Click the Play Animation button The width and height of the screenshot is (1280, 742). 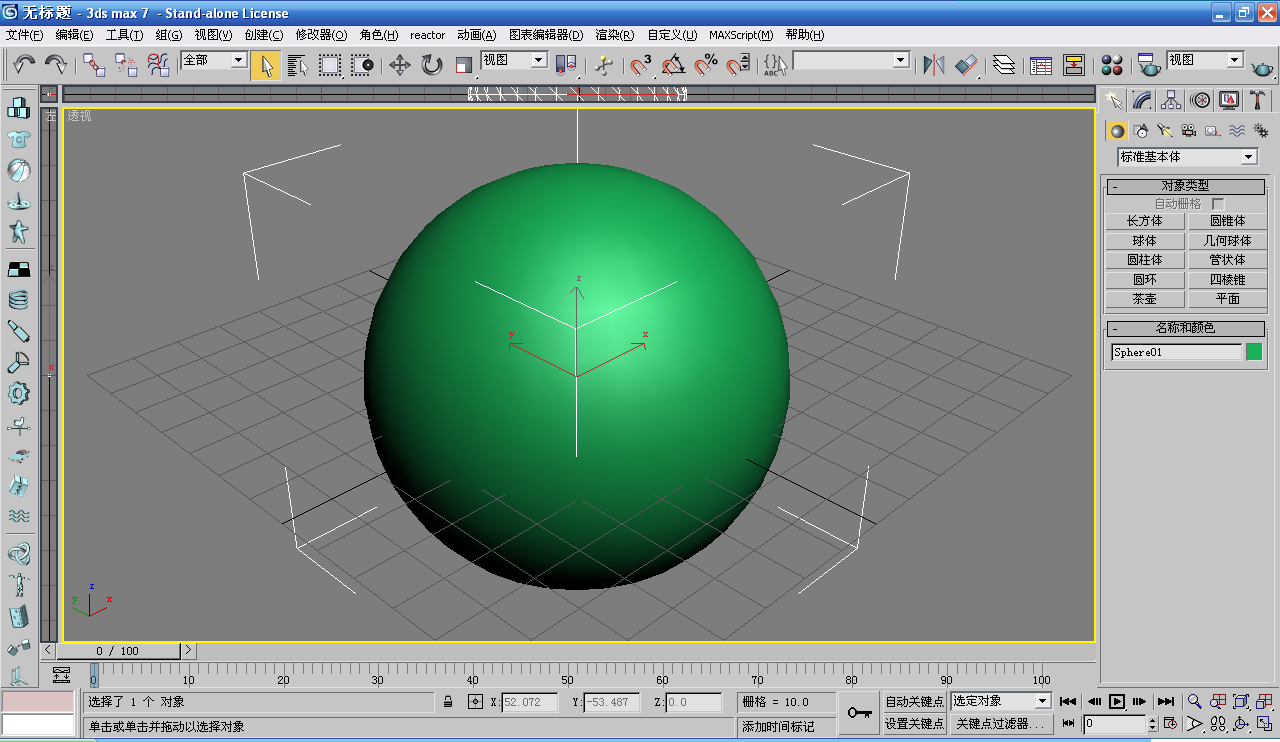coord(1117,702)
